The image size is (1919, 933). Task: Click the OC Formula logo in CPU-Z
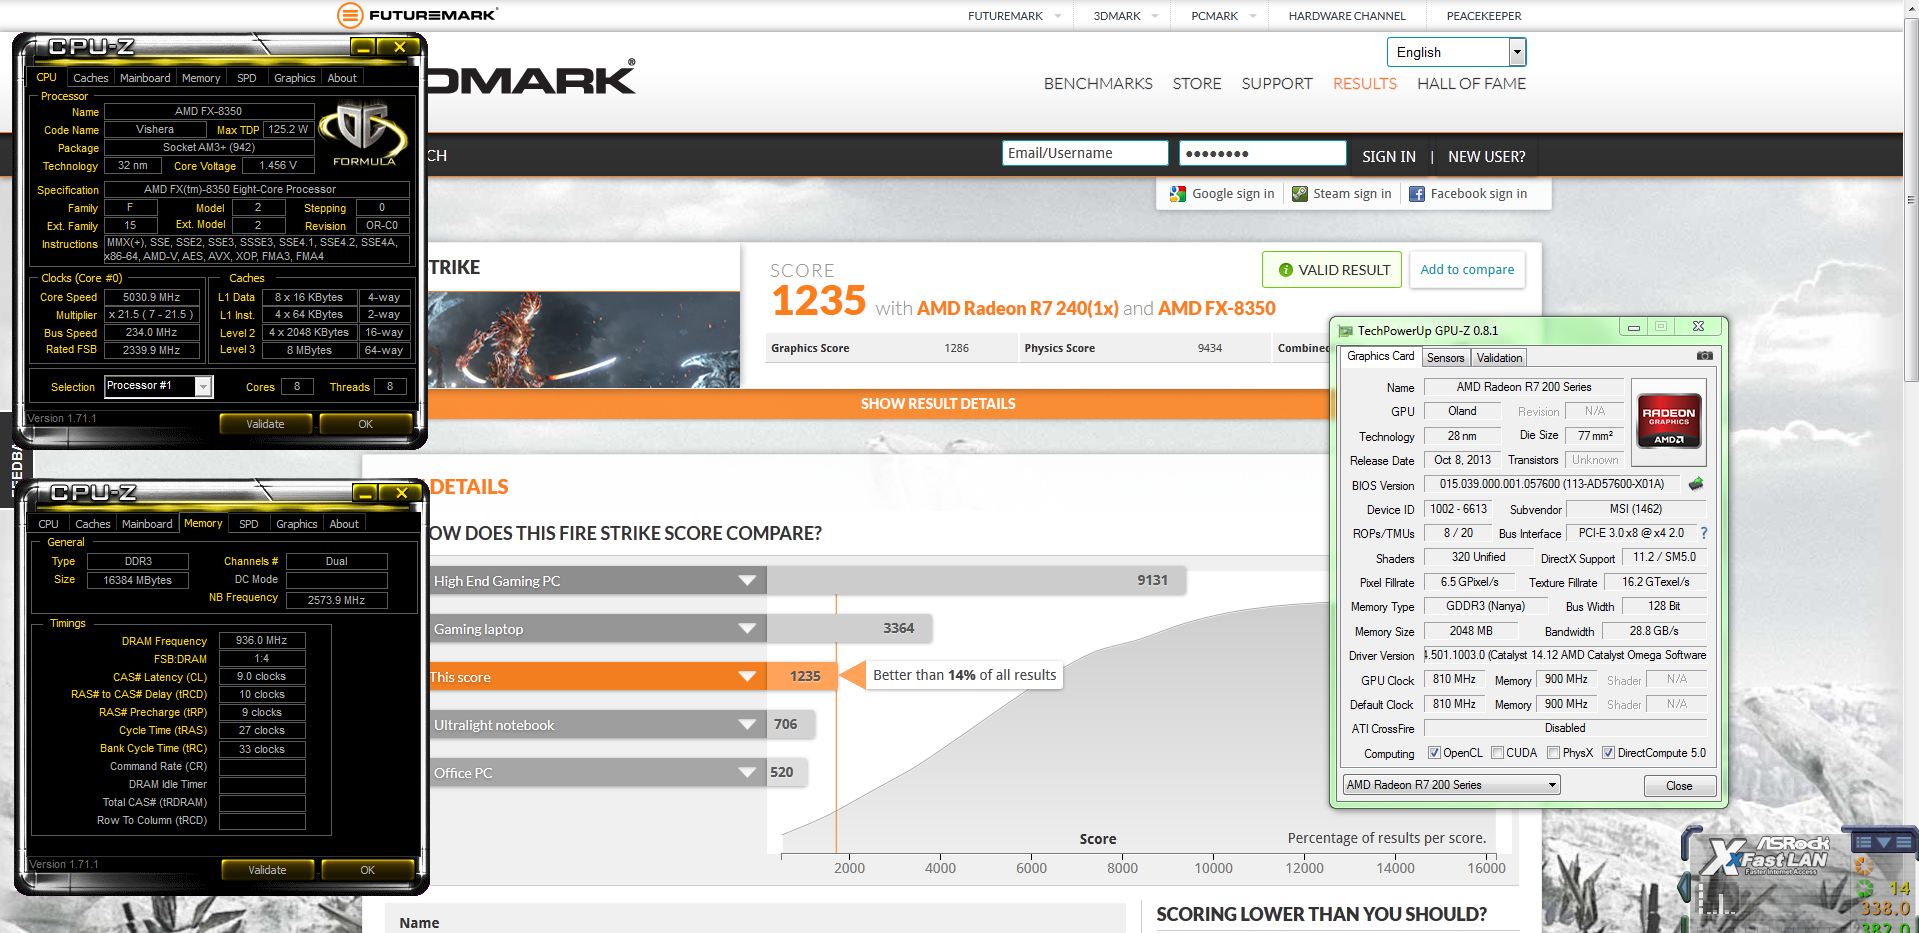pos(364,133)
